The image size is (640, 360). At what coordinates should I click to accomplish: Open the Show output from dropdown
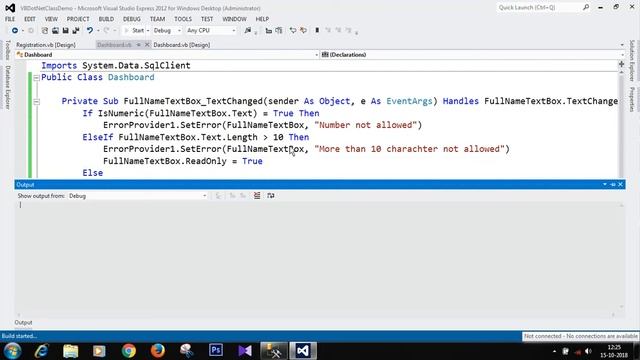[204, 196]
